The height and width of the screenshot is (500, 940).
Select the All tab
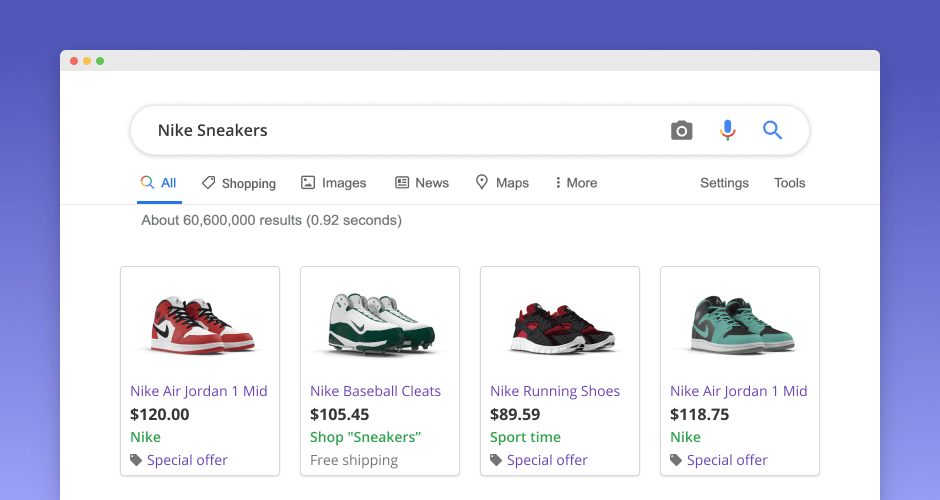(159, 183)
